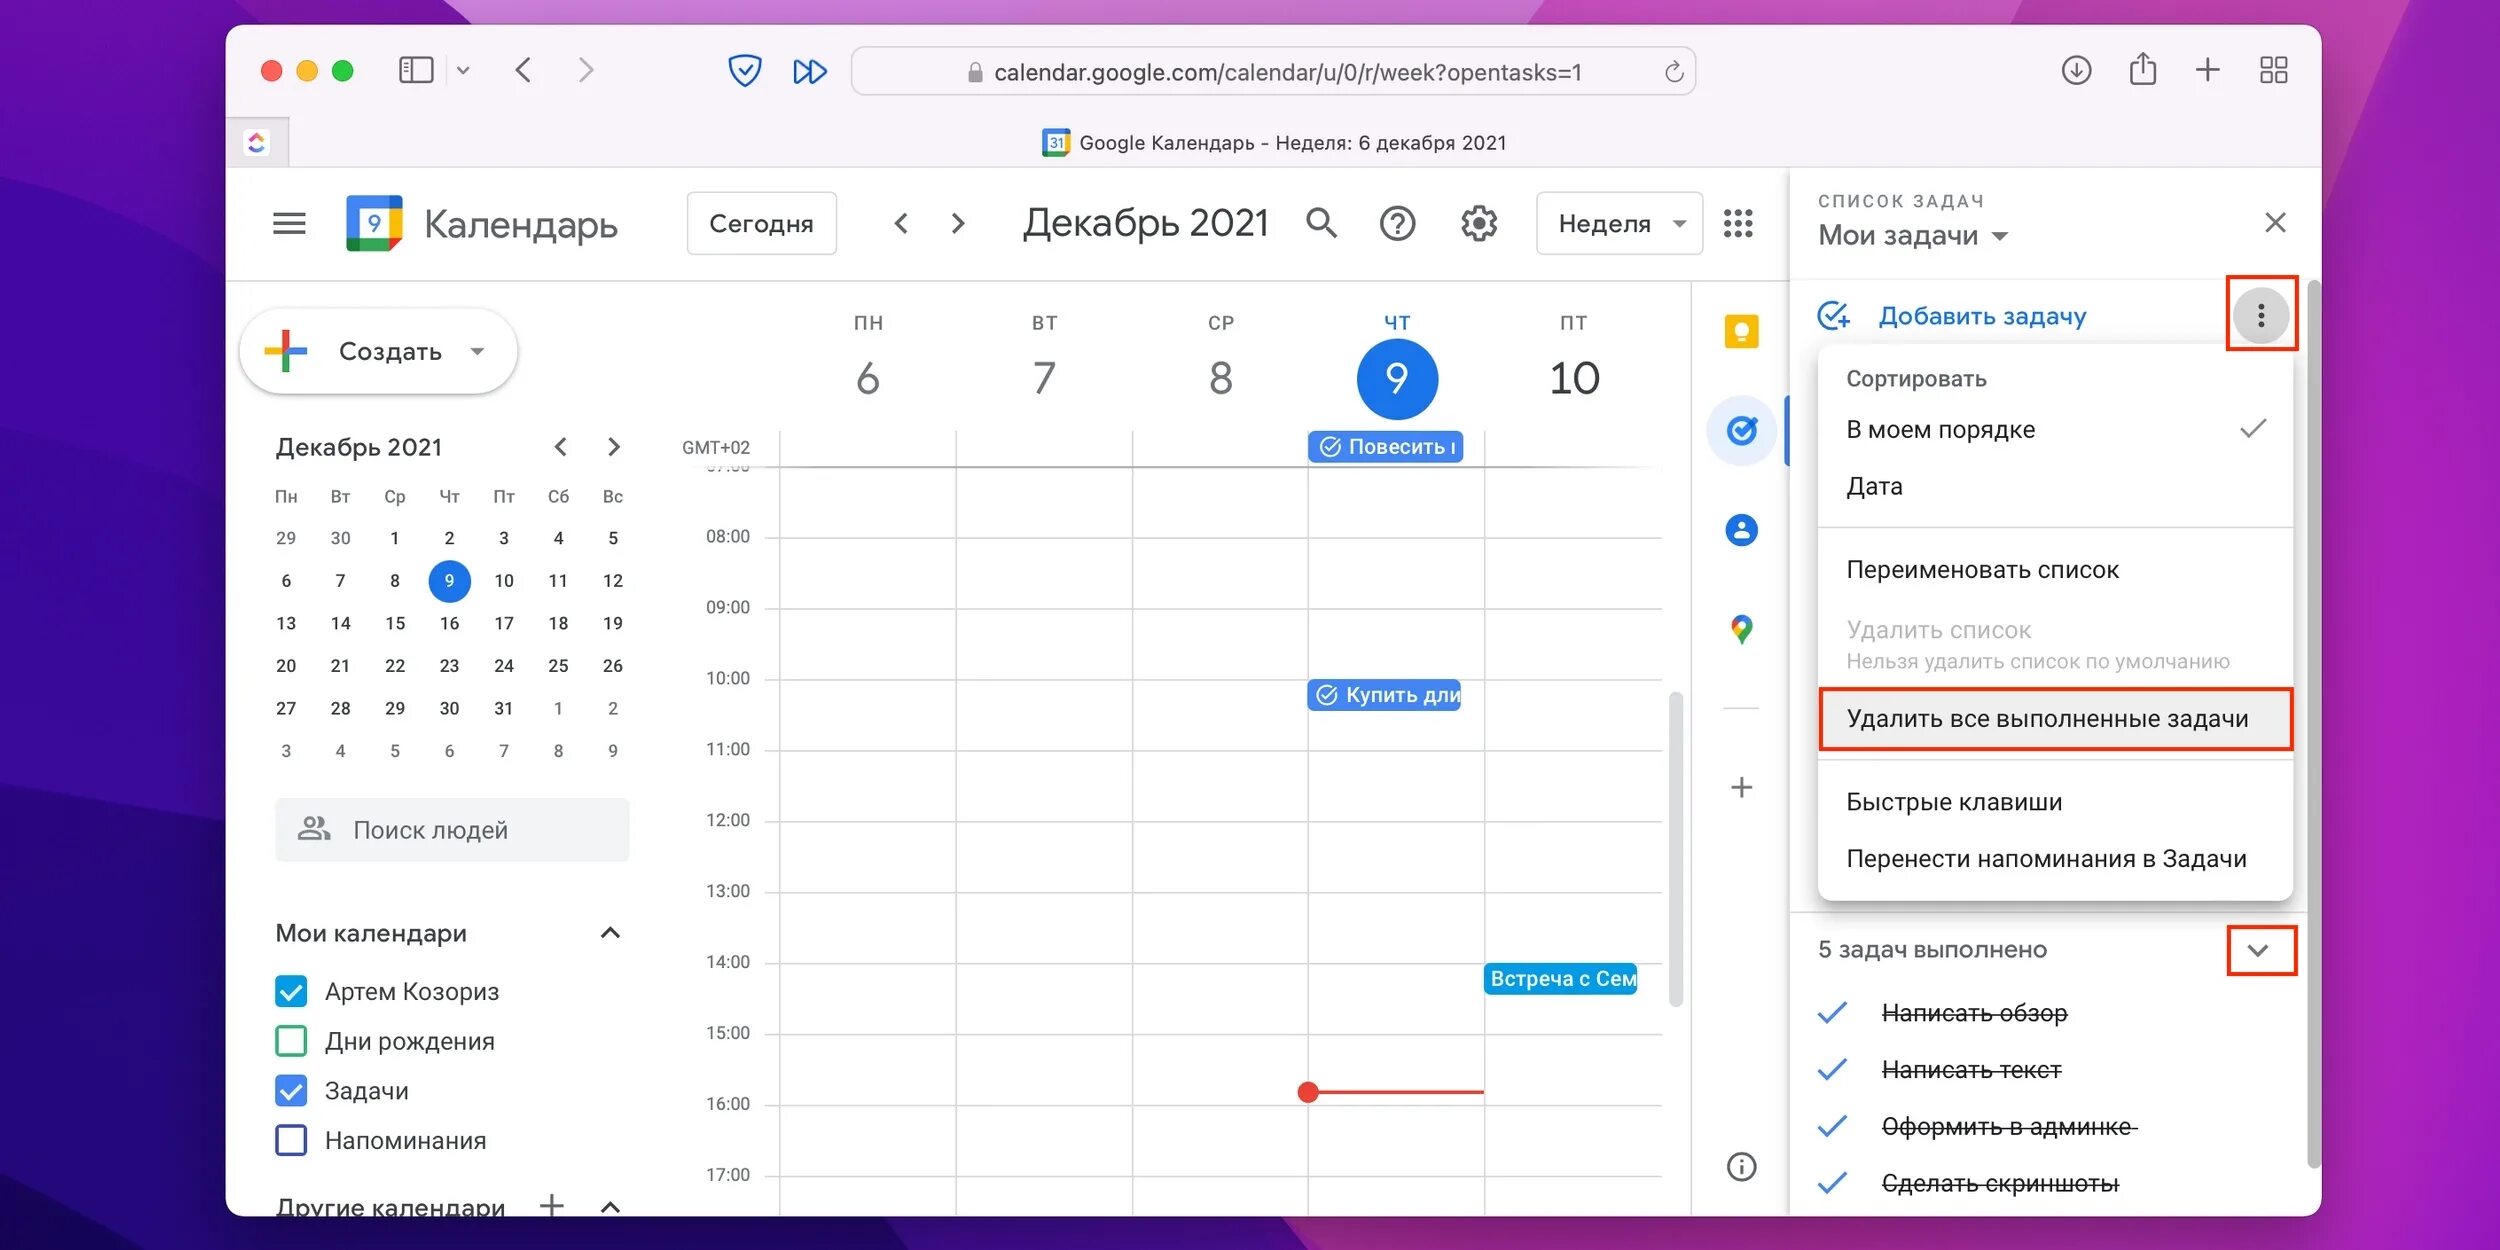The height and width of the screenshot is (1250, 2500).
Task: Go to previous week arrow
Action: (x=901, y=223)
